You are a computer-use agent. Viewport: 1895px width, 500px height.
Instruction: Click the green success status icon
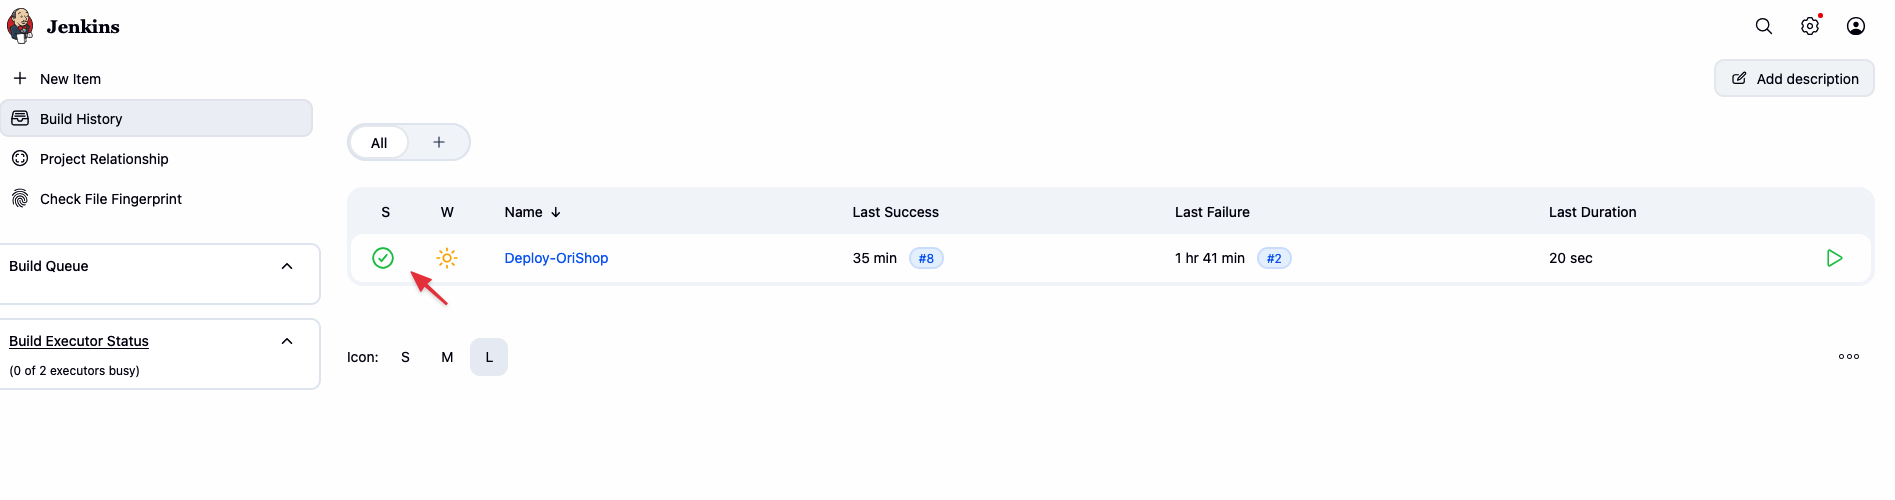(383, 258)
